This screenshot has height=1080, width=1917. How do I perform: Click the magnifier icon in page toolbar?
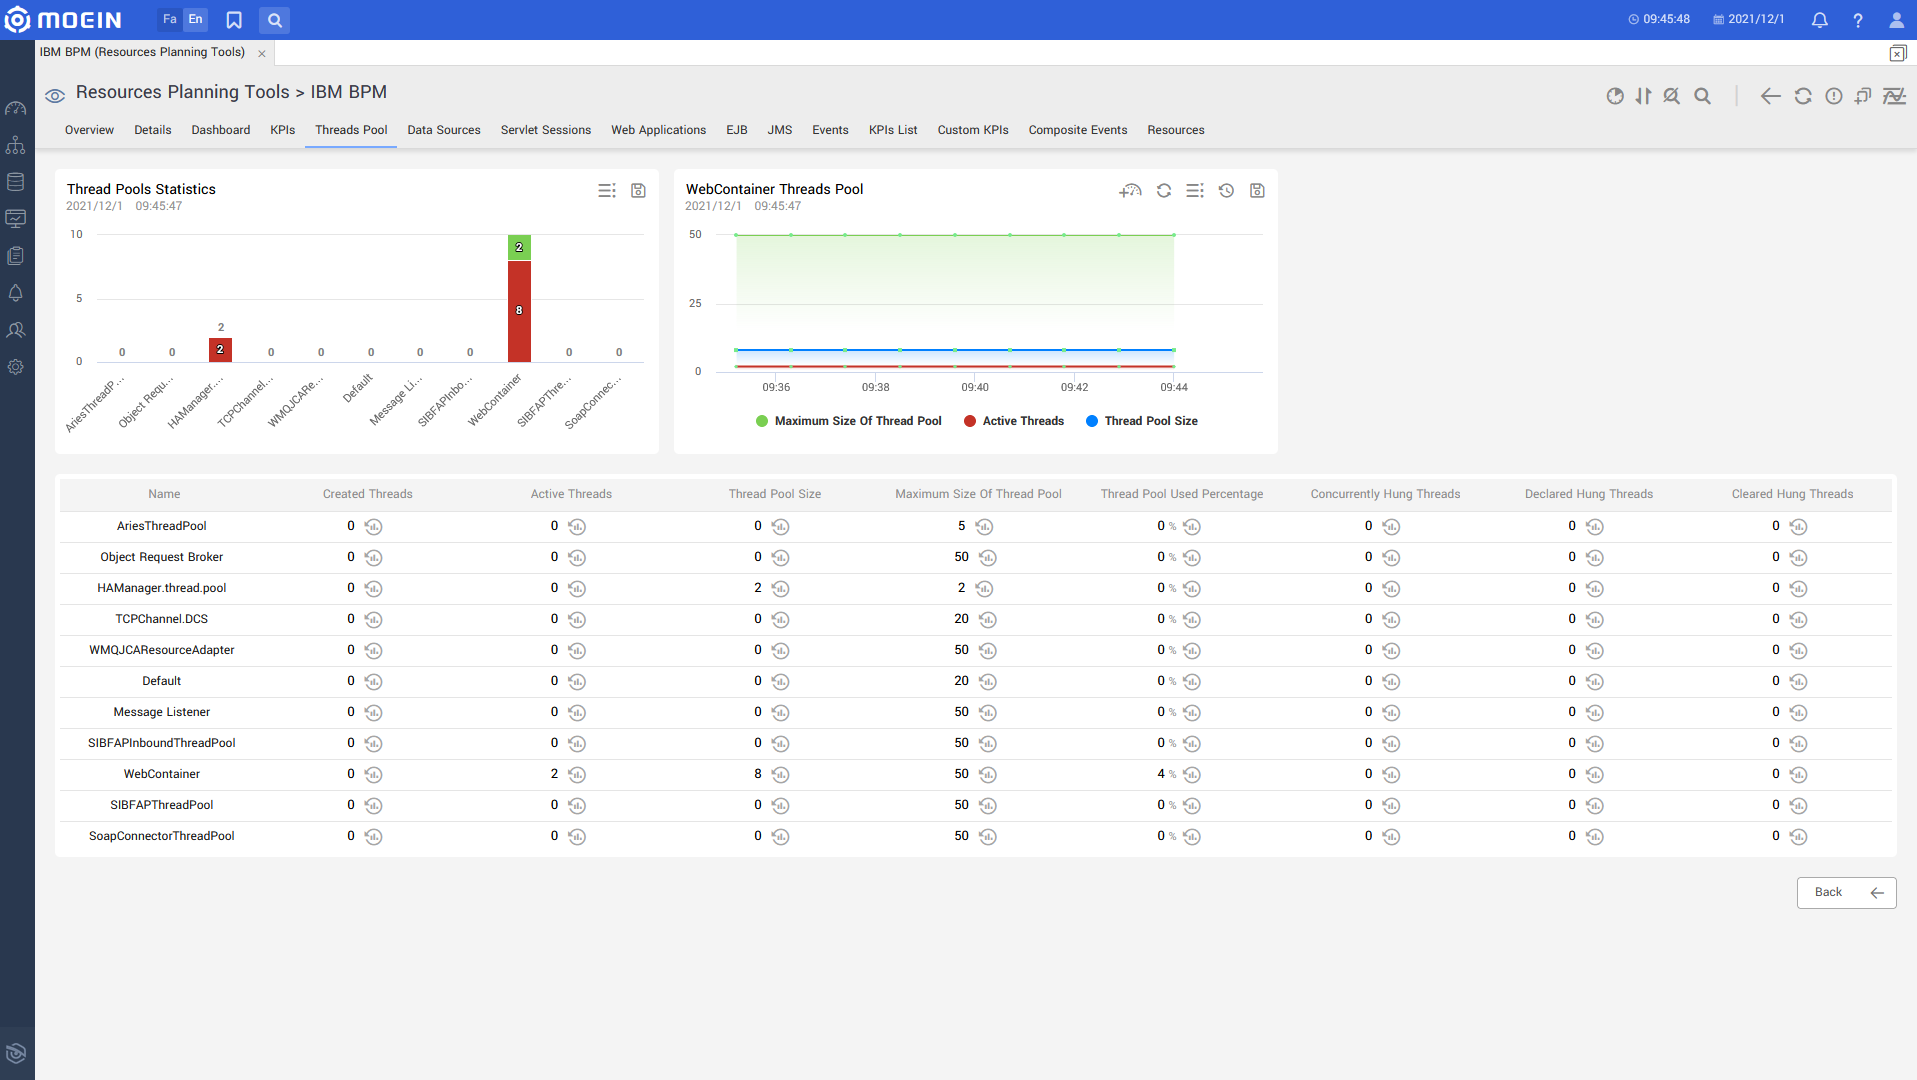pyautogui.click(x=1702, y=96)
